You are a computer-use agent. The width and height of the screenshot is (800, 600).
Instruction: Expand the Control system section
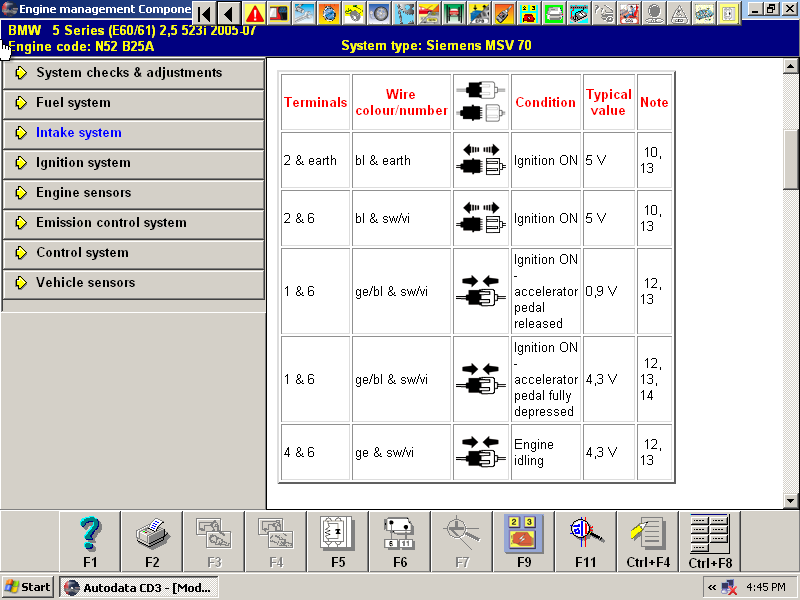pyautogui.click(x=134, y=253)
